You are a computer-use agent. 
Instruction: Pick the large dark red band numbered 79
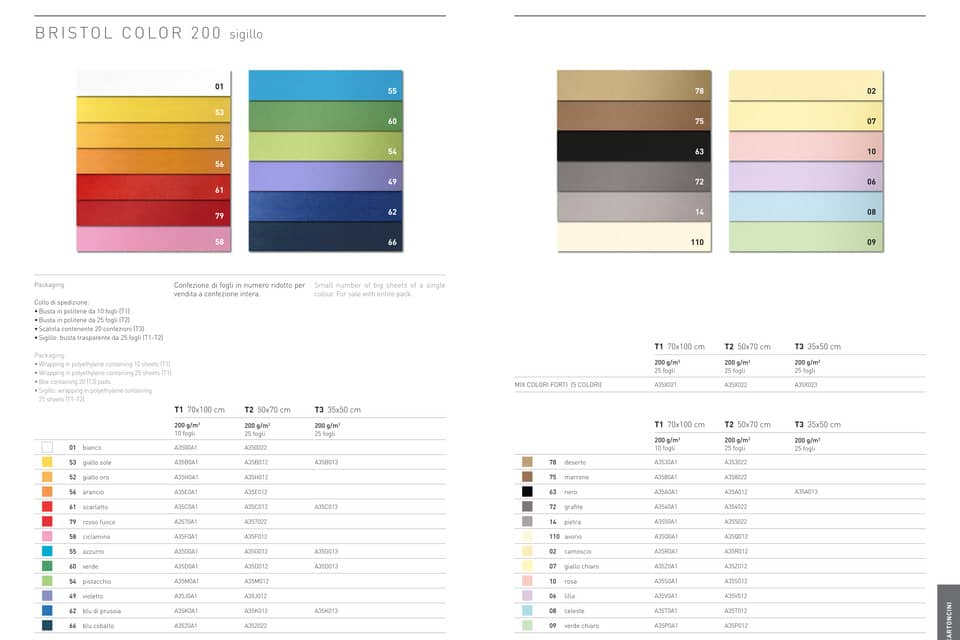(x=153, y=213)
